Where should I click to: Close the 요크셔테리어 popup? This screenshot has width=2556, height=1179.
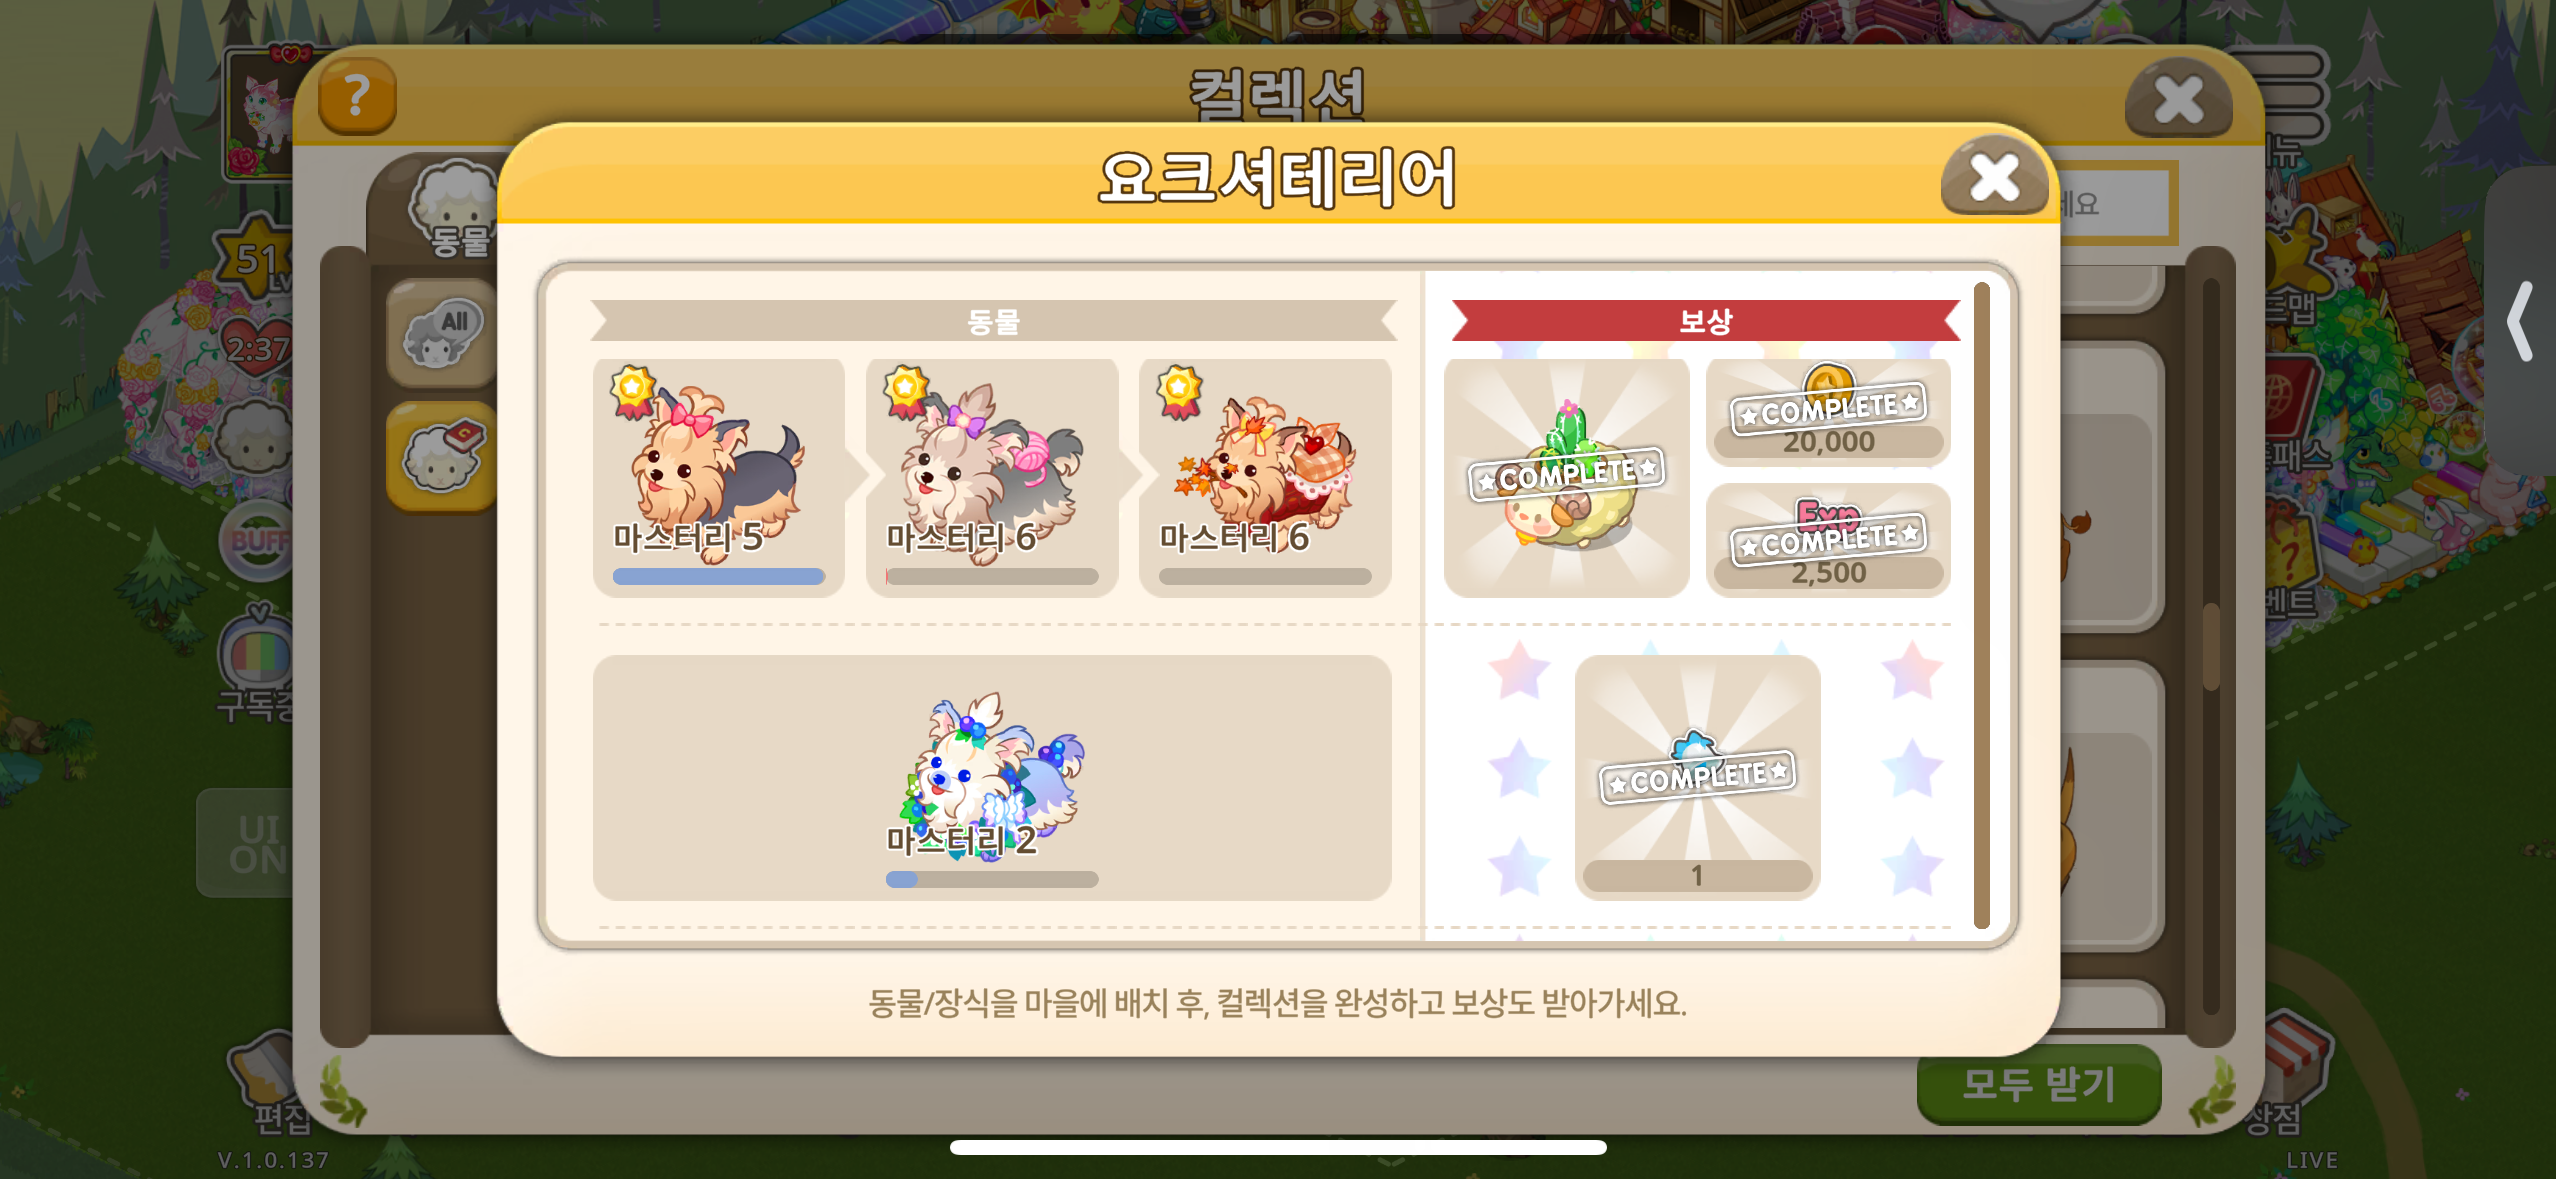coord(1994,179)
